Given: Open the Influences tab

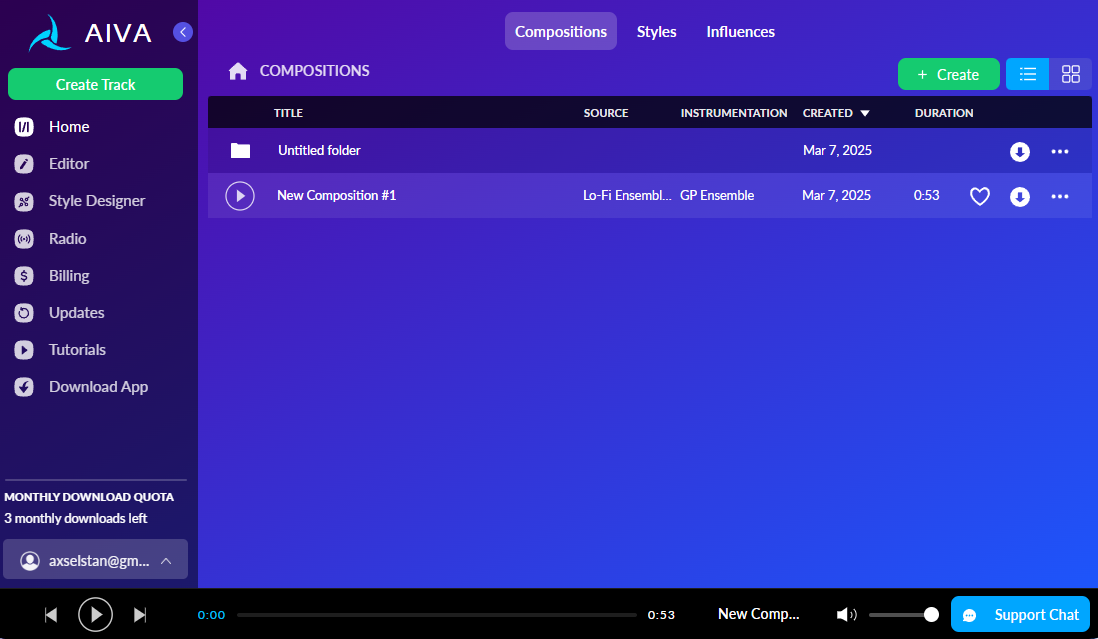Looking at the screenshot, I should coord(740,32).
